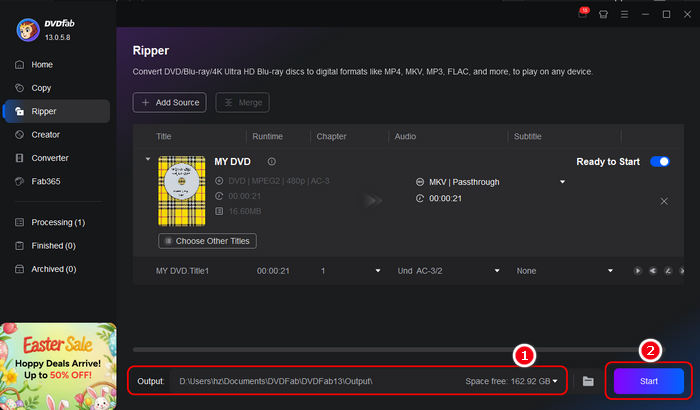Click the Output path field
This screenshot has width=700, height=410.
point(317,381)
